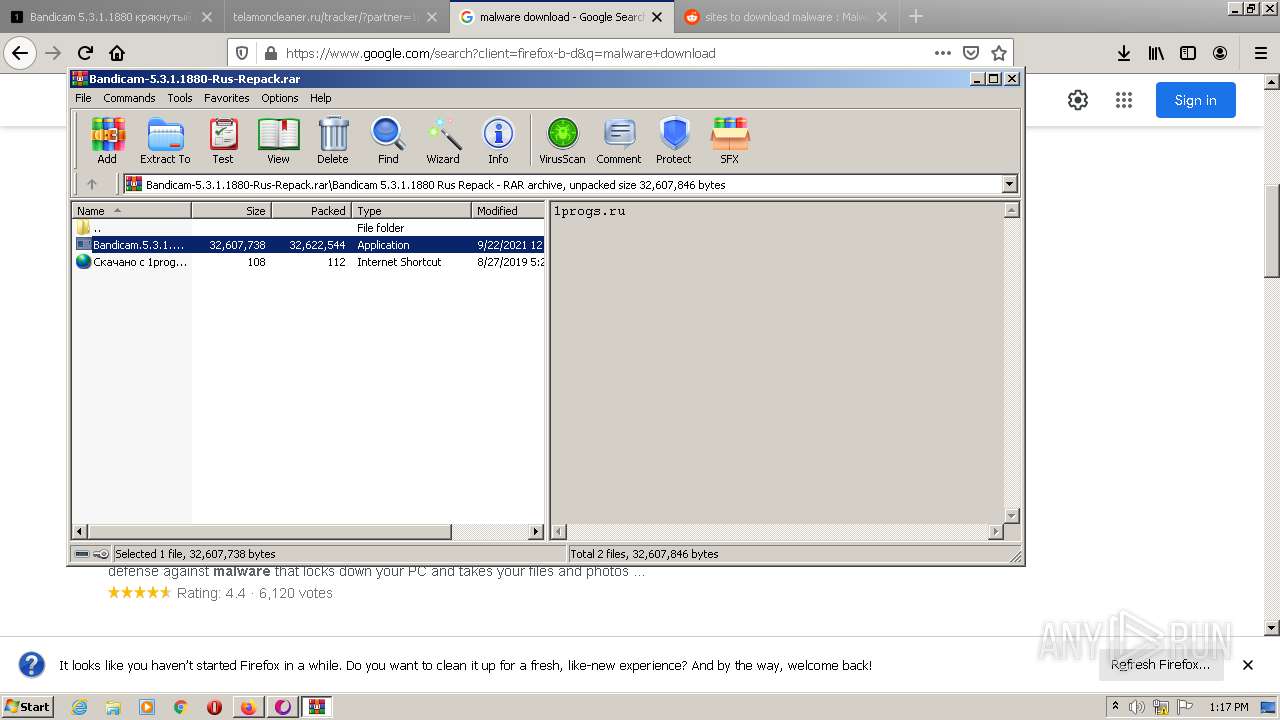Click the Test archive icon

(223, 140)
